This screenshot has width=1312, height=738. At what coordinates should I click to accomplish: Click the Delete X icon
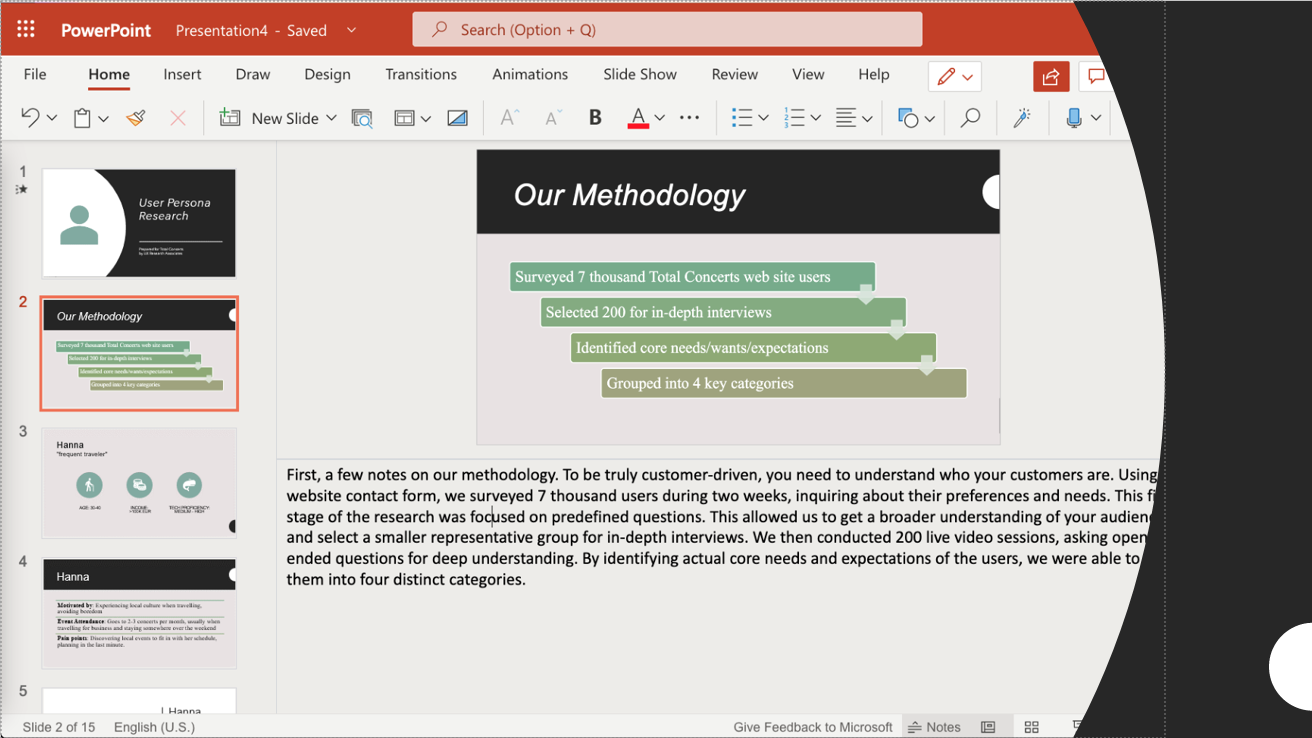click(x=178, y=118)
